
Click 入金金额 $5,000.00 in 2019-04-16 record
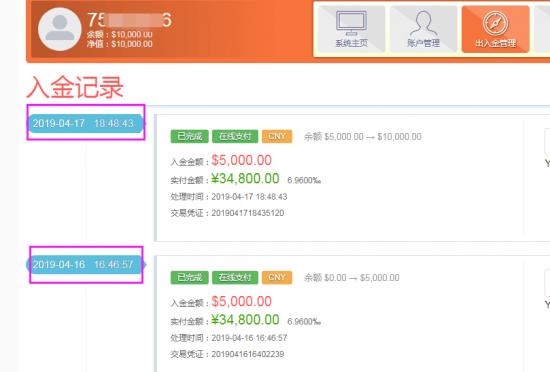[x=241, y=302]
